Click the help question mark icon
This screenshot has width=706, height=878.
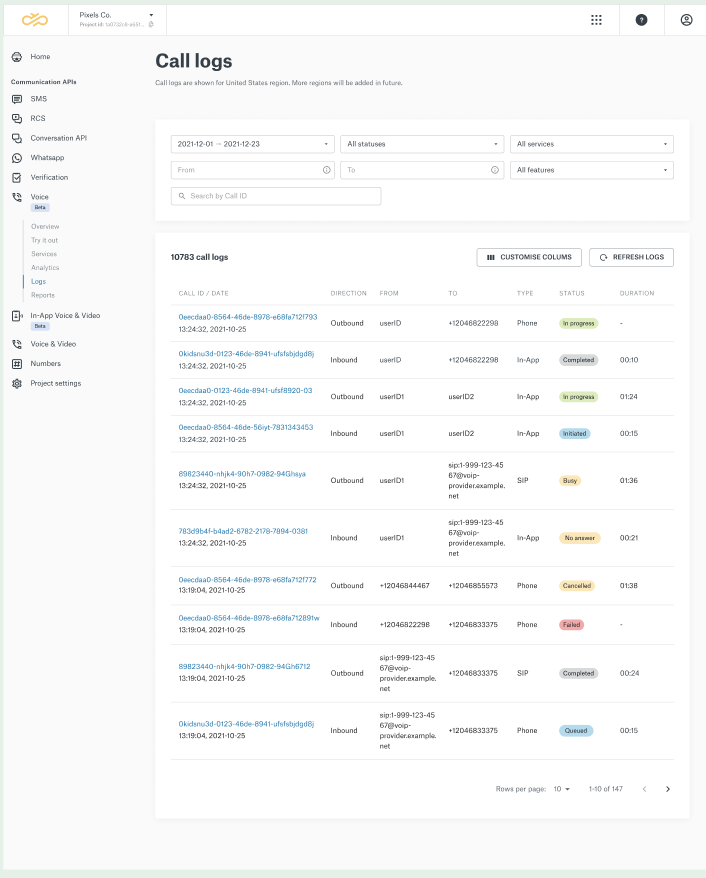[641, 19]
